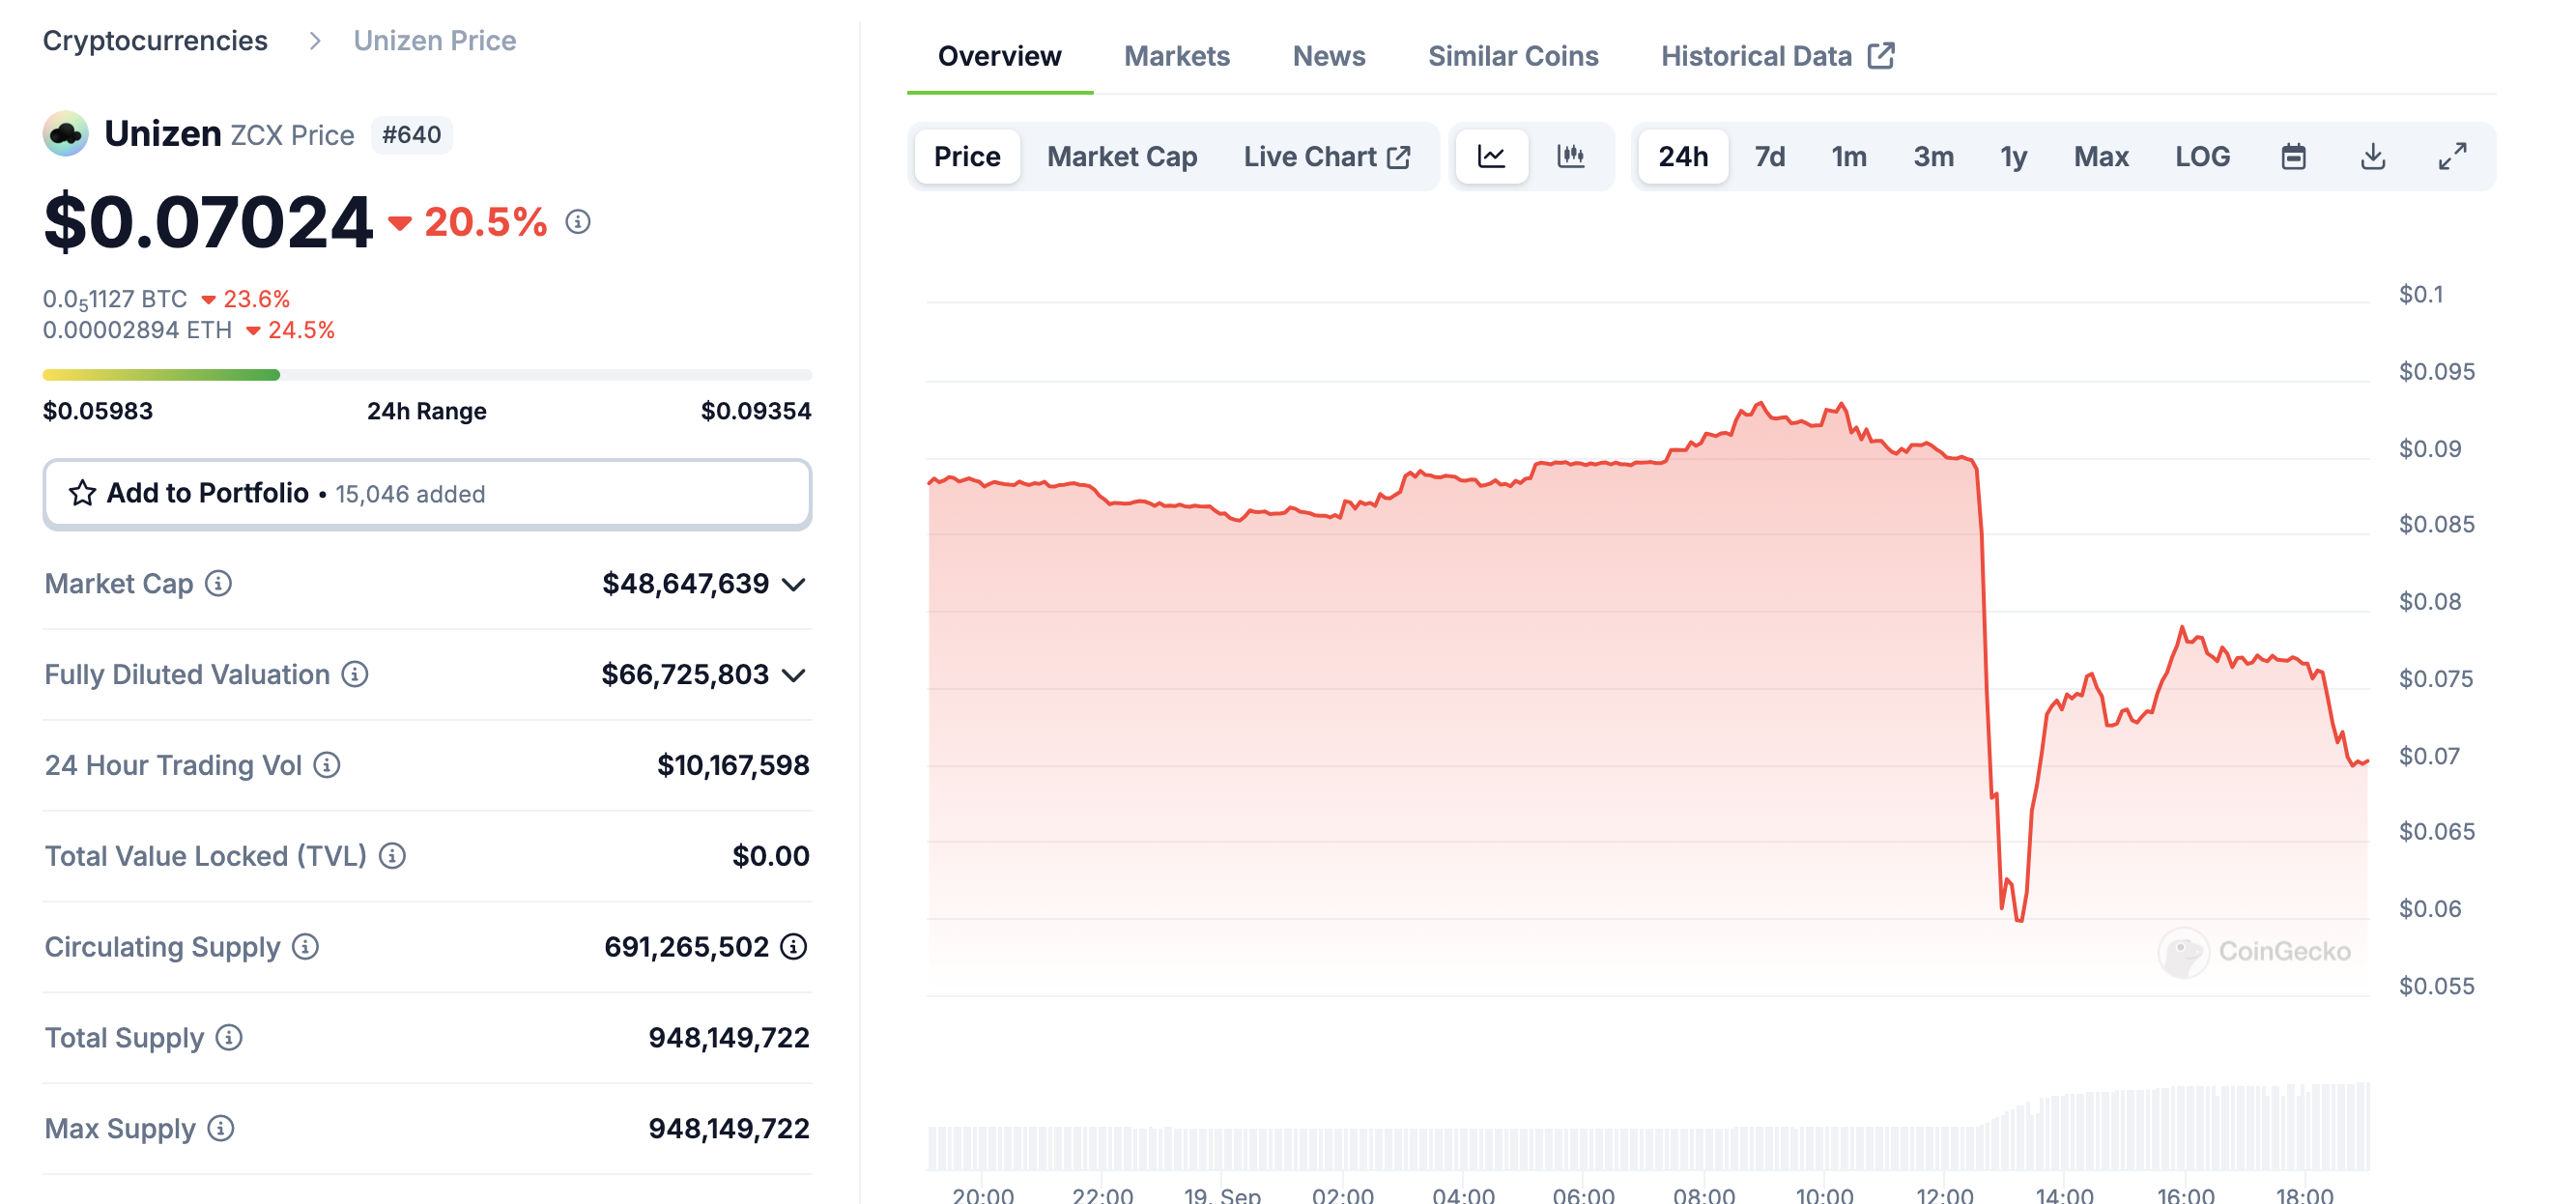Open Live Chart external link
Viewport: 2576px width, 1204px height.
click(1326, 156)
